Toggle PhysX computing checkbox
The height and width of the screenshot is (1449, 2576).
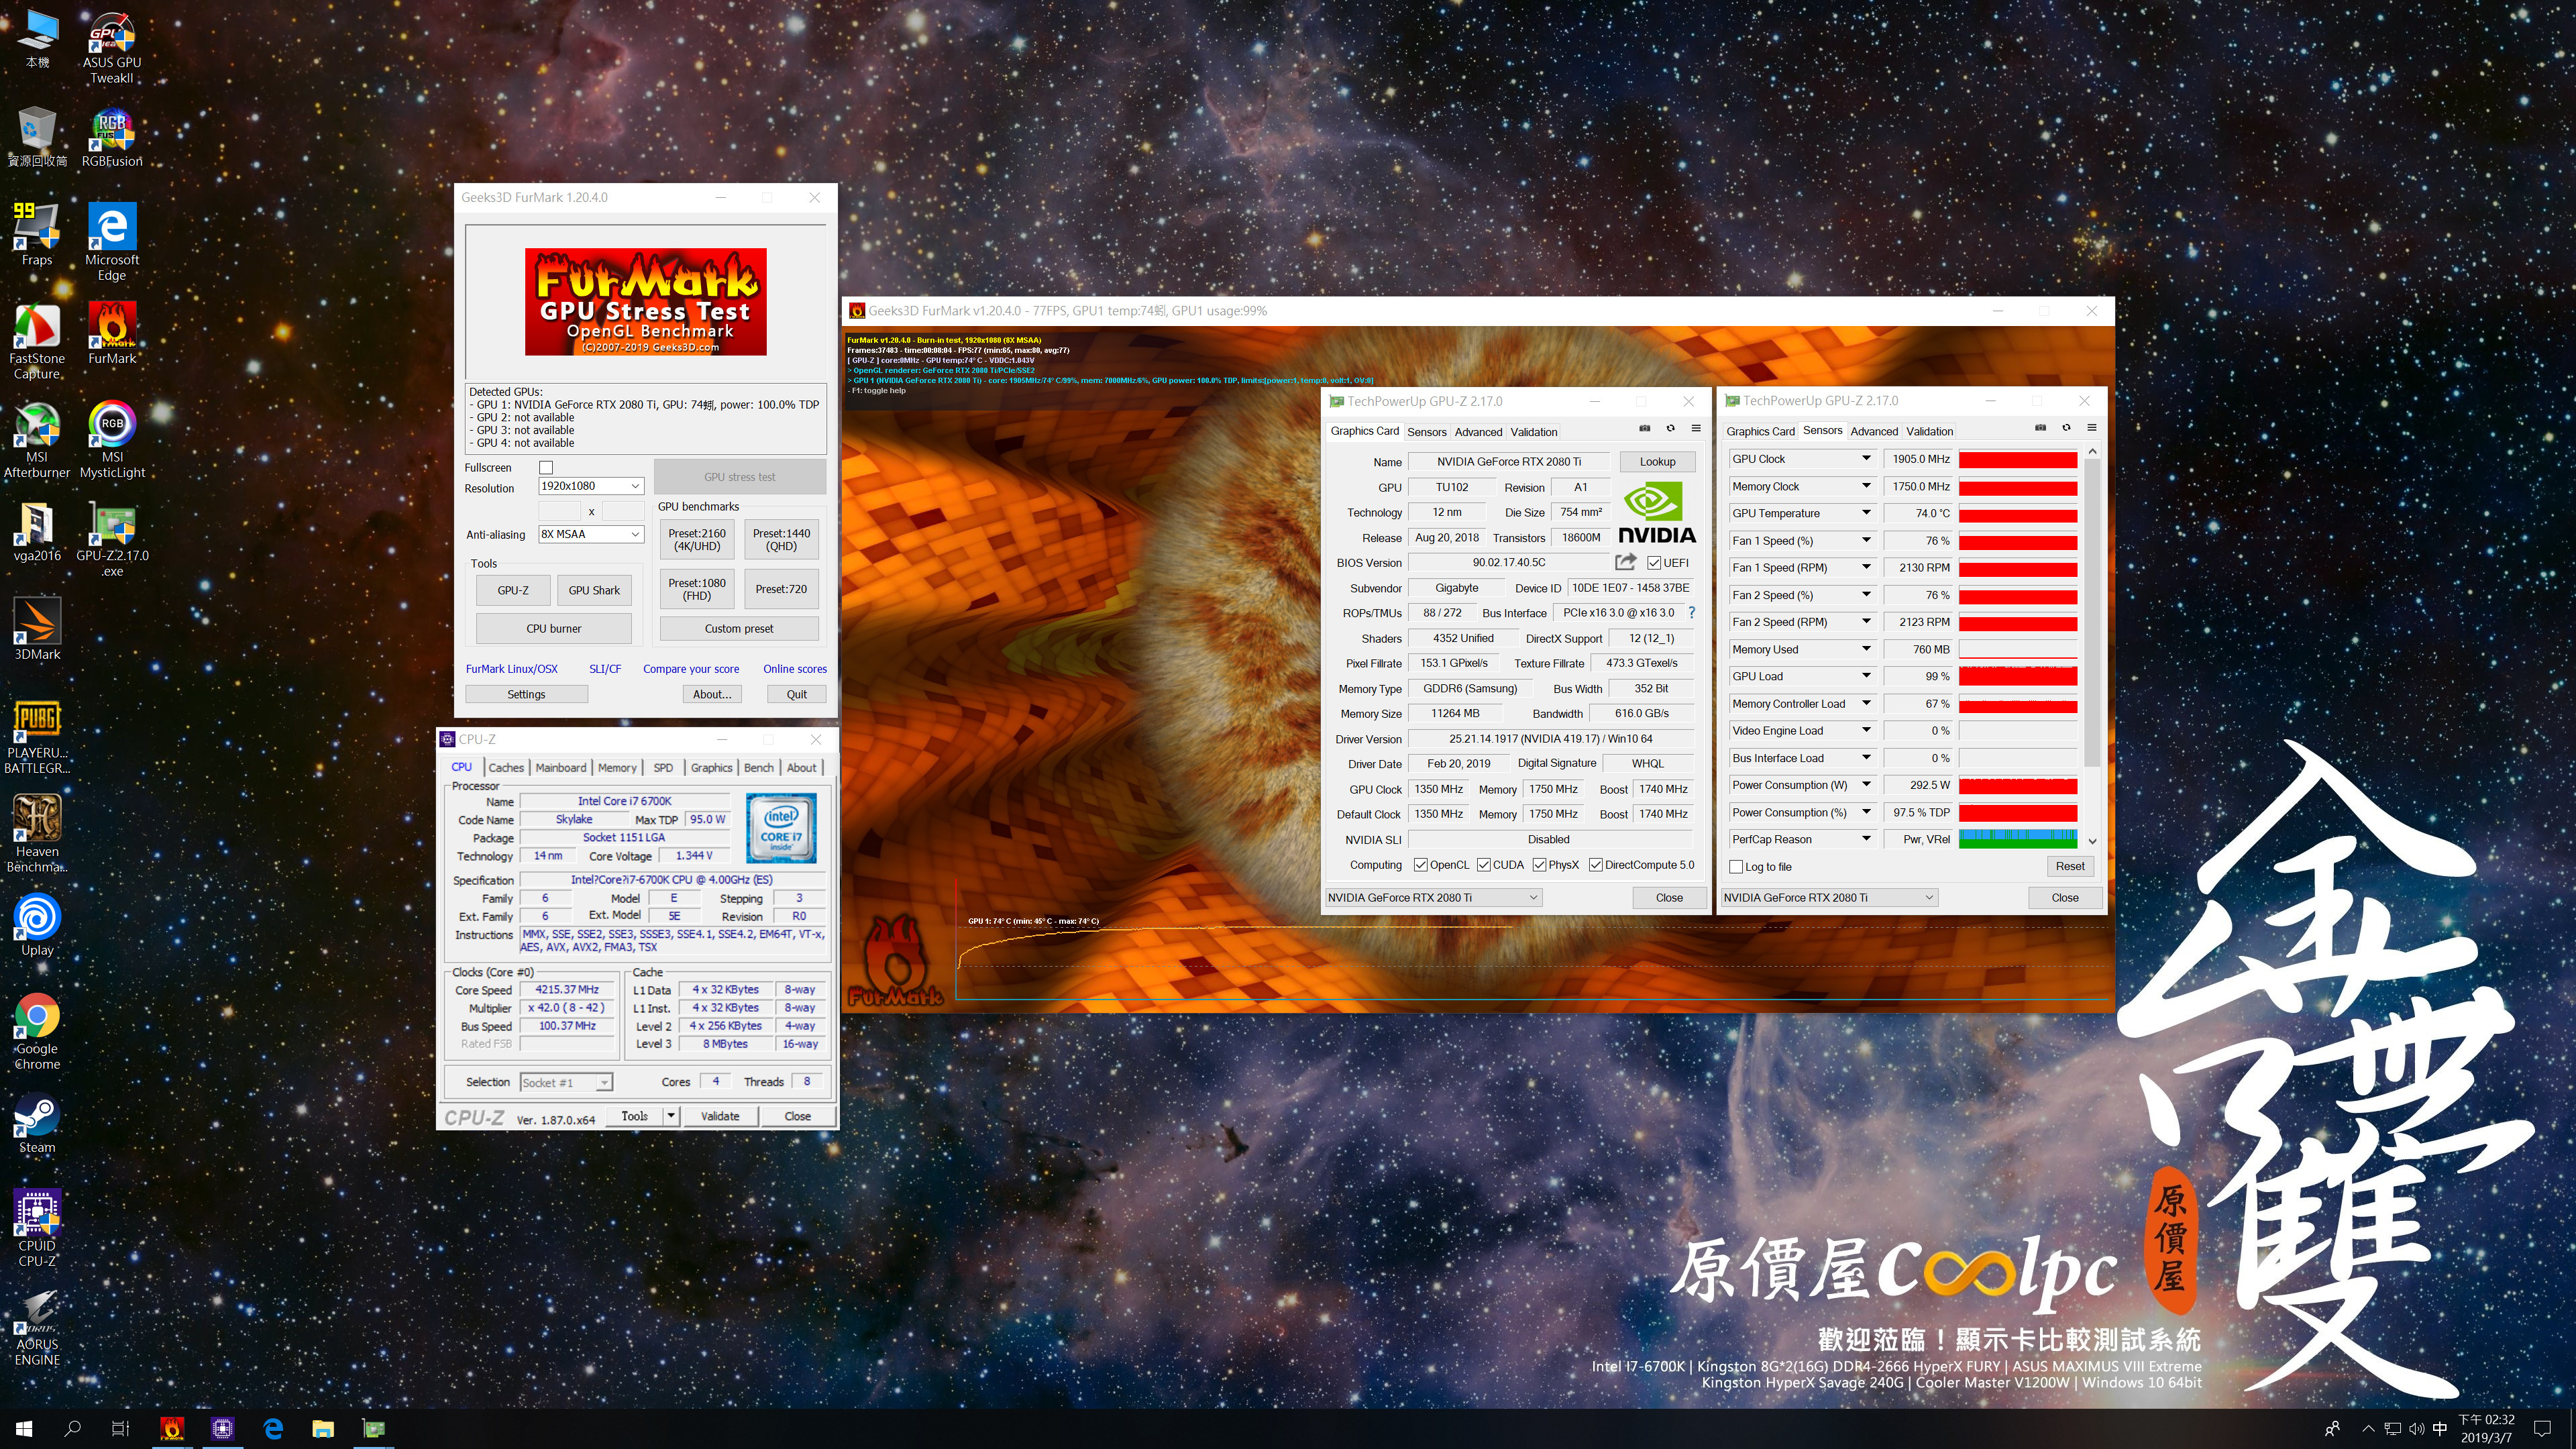1539,865
